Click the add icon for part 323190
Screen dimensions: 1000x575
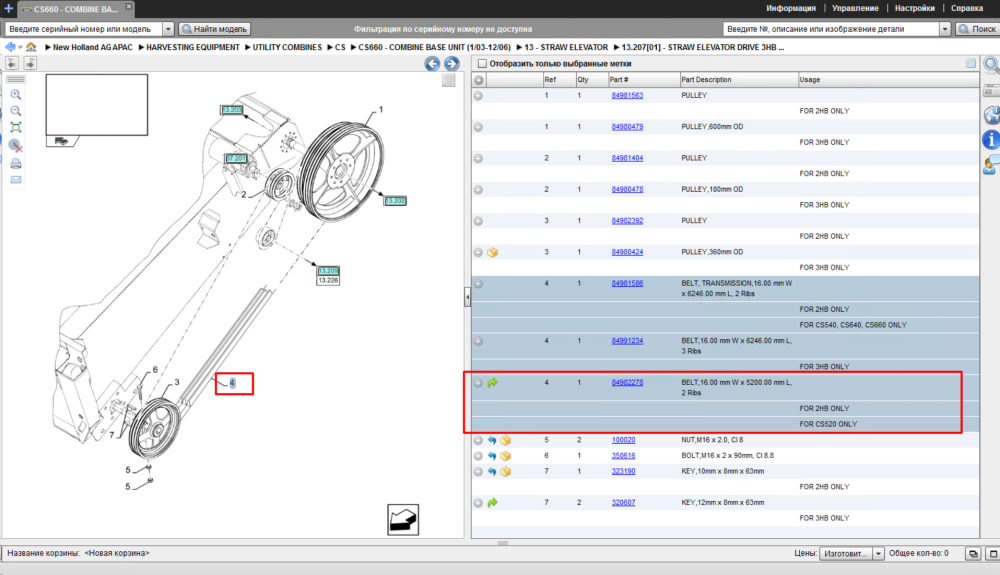coord(478,472)
